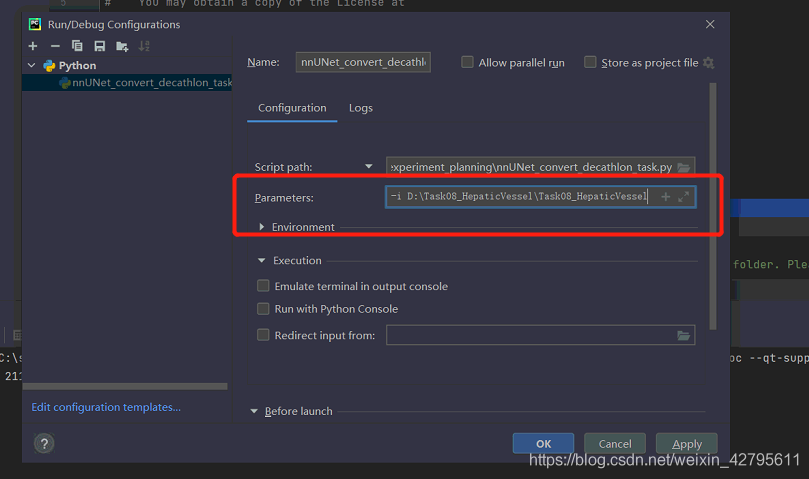Expand the Environment section
The image size is (809, 479).
[262, 227]
